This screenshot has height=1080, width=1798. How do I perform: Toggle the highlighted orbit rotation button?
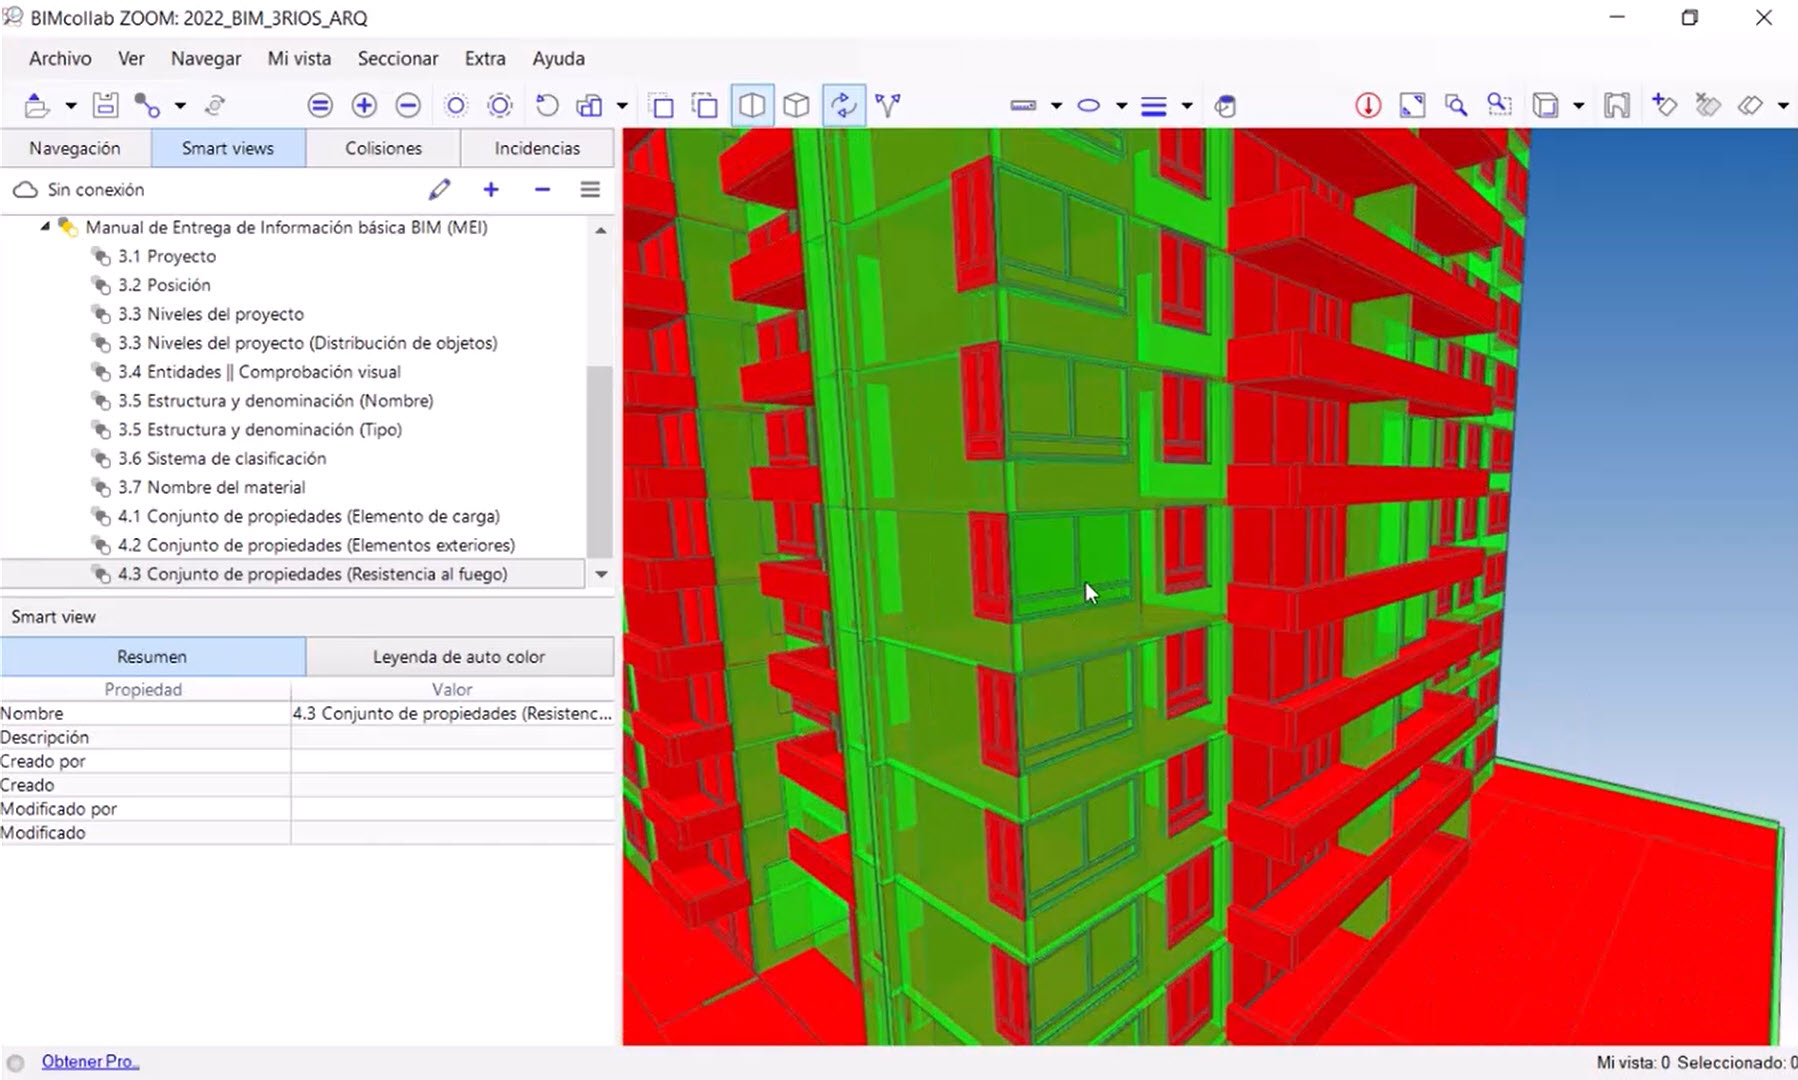(843, 105)
